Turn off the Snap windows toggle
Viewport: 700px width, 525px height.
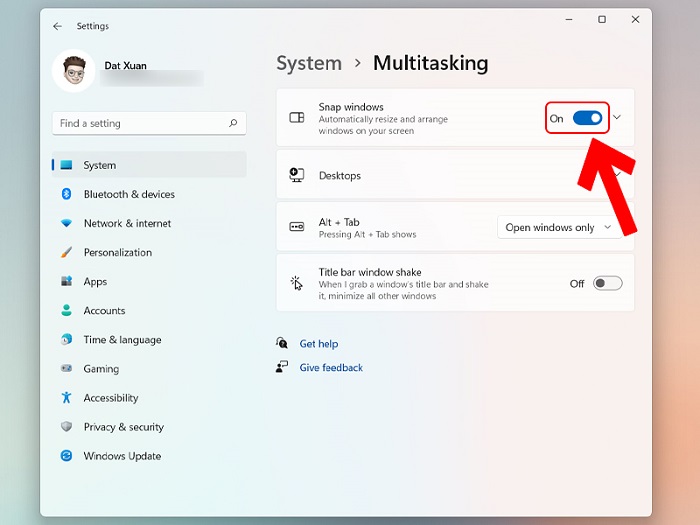click(588, 118)
